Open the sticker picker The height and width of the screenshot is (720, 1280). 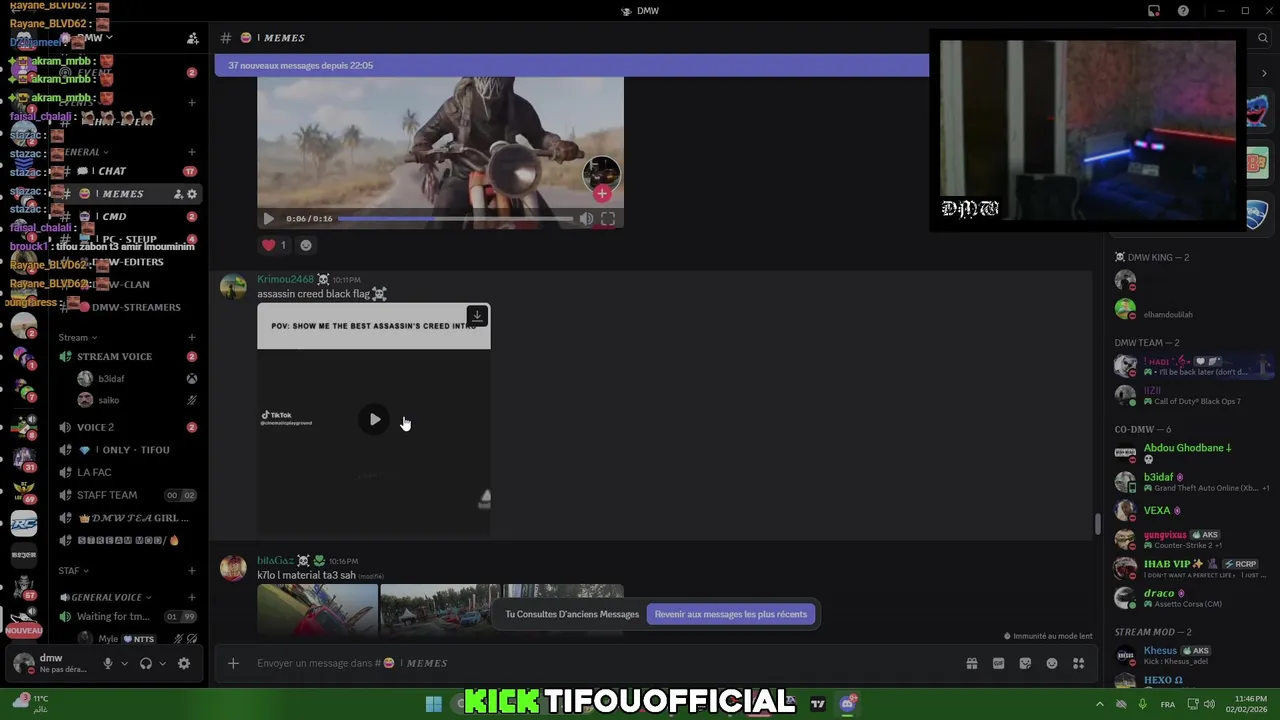1025,663
